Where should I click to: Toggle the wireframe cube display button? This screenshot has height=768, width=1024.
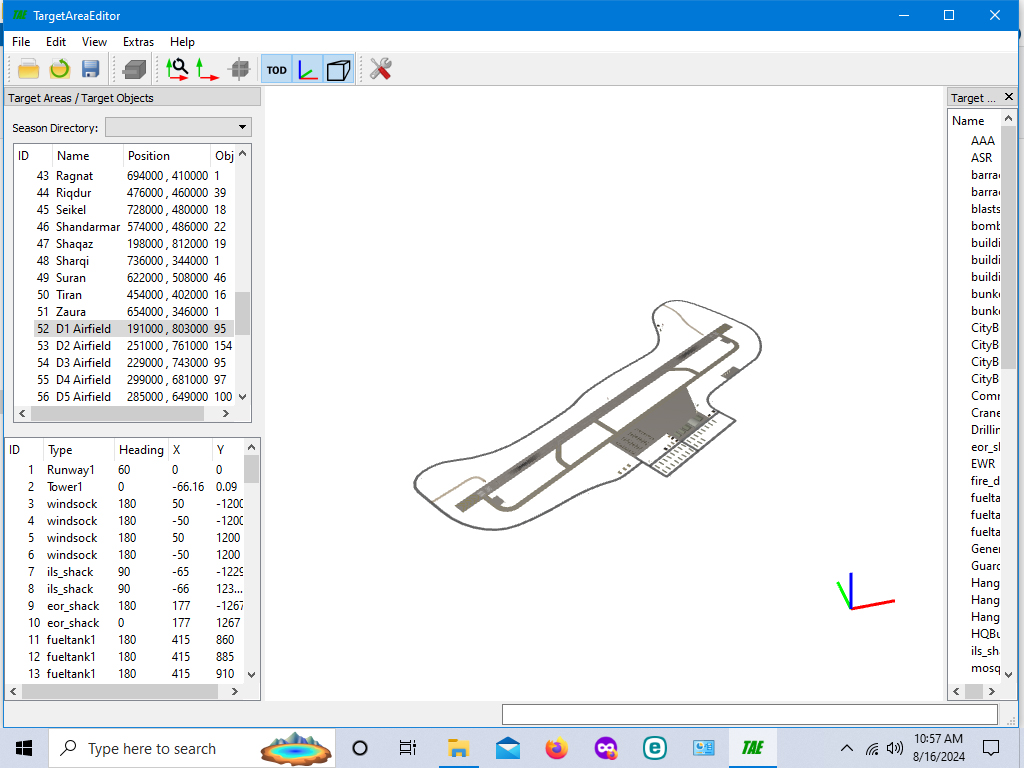[338, 69]
